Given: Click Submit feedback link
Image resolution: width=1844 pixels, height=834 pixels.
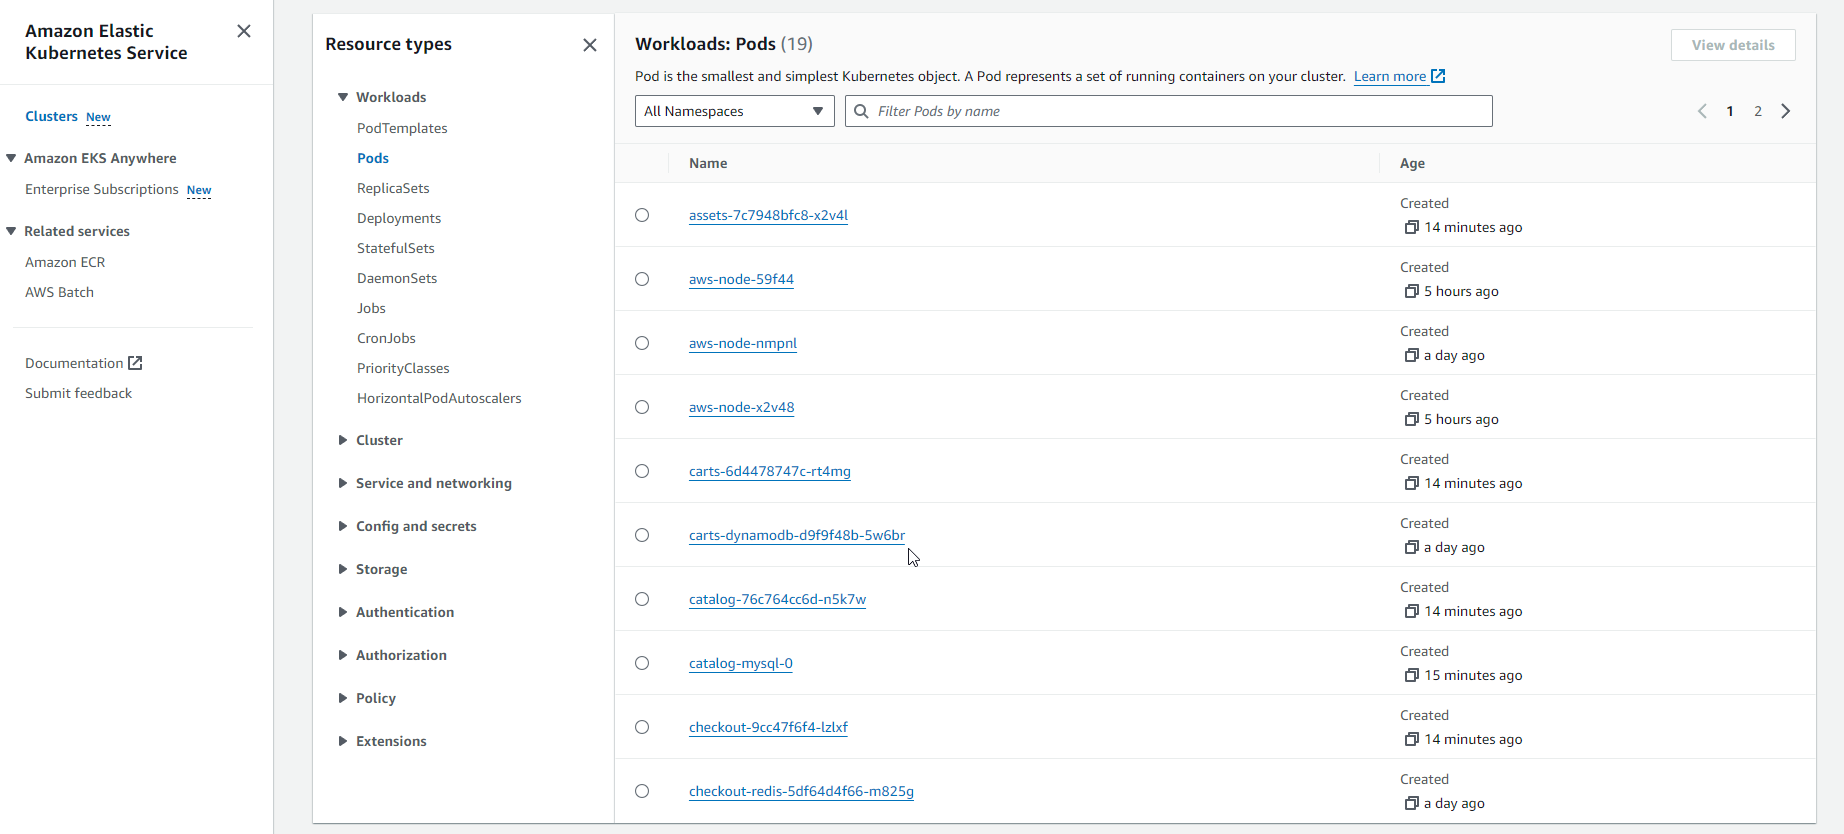Looking at the screenshot, I should click(x=78, y=393).
